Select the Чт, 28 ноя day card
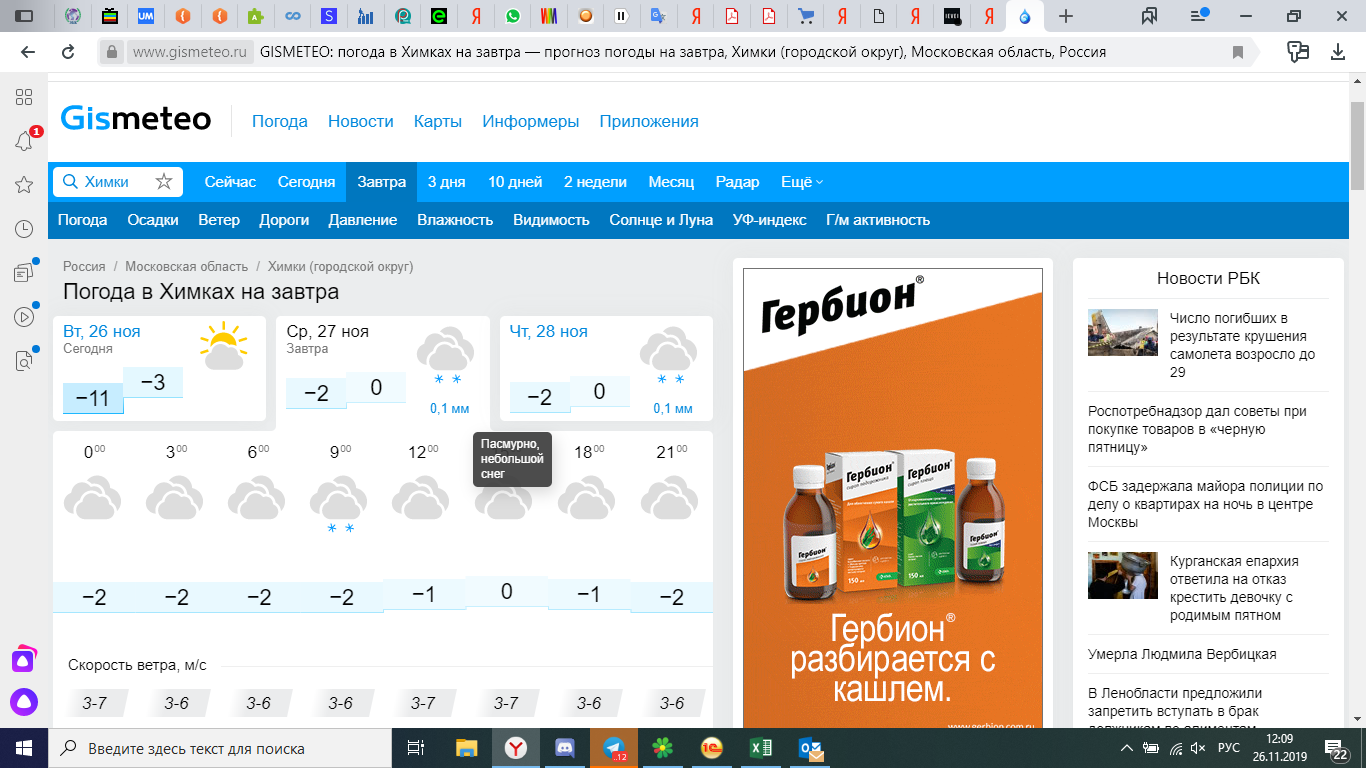1366x768 pixels. tap(606, 368)
